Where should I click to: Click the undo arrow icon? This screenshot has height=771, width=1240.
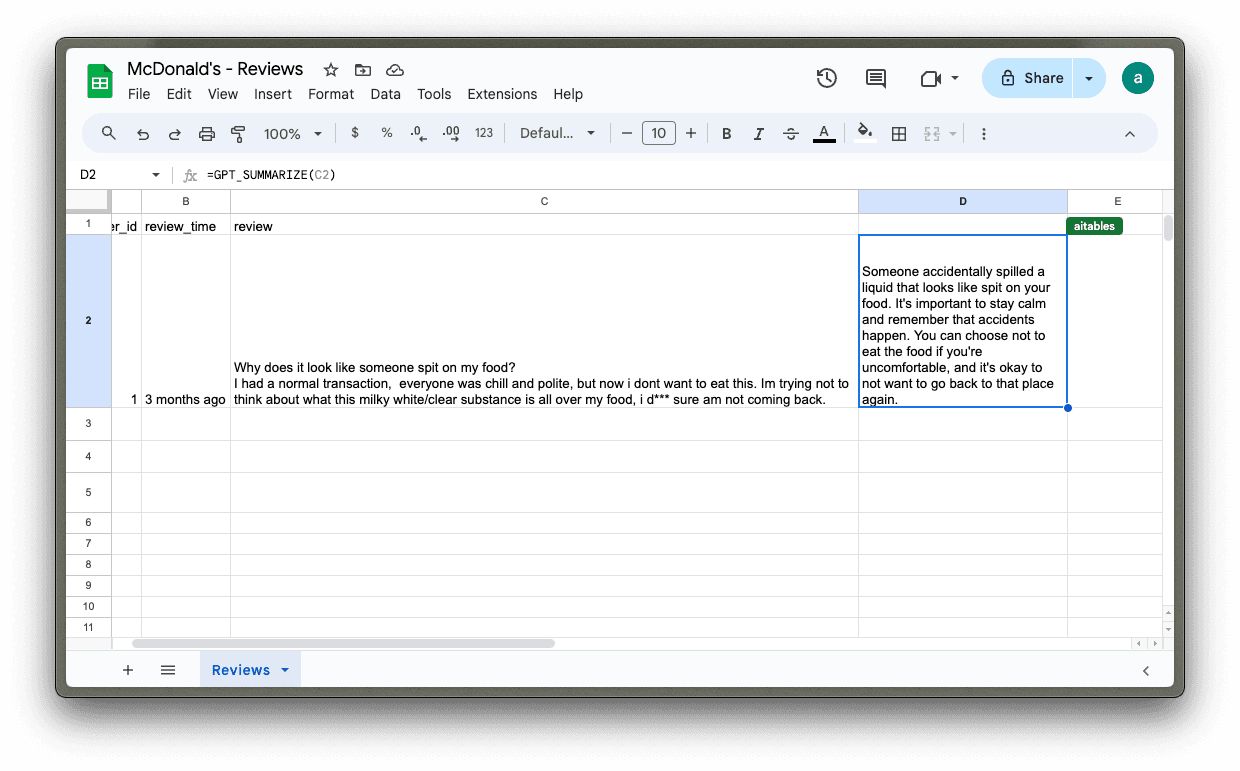(x=143, y=134)
